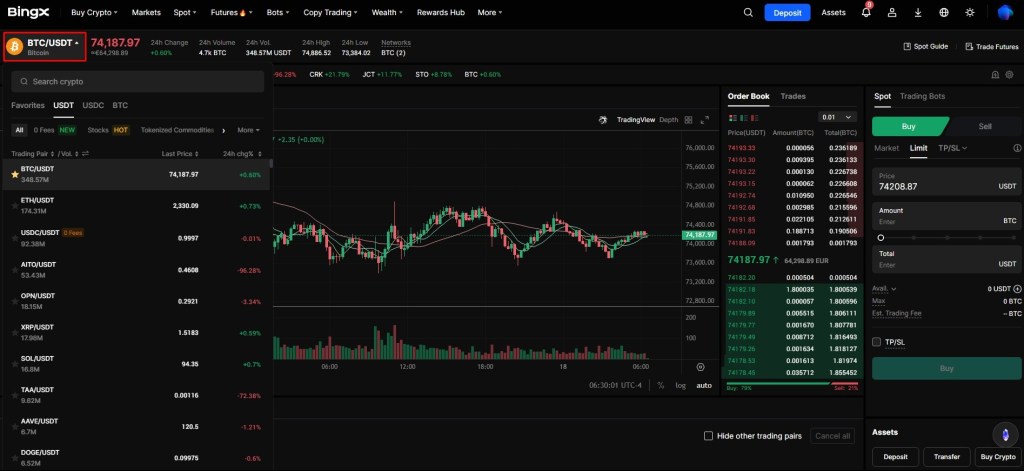Open Rewards Hub in top menu
The image size is (1024, 471).
441,12
